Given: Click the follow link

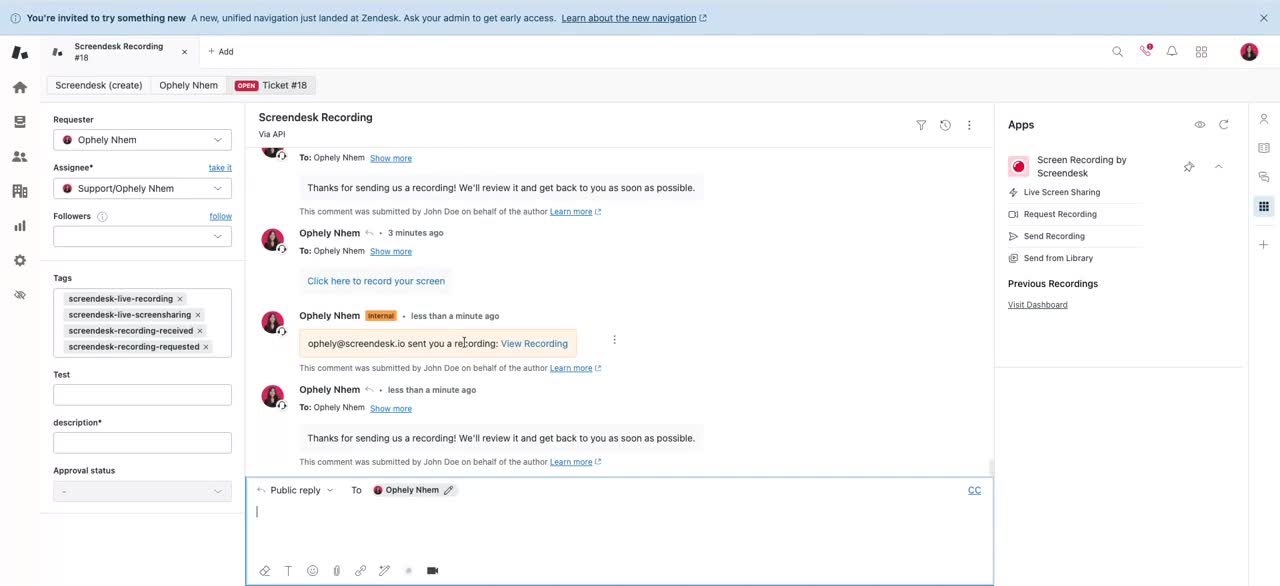Looking at the screenshot, I should click(221, 216).
